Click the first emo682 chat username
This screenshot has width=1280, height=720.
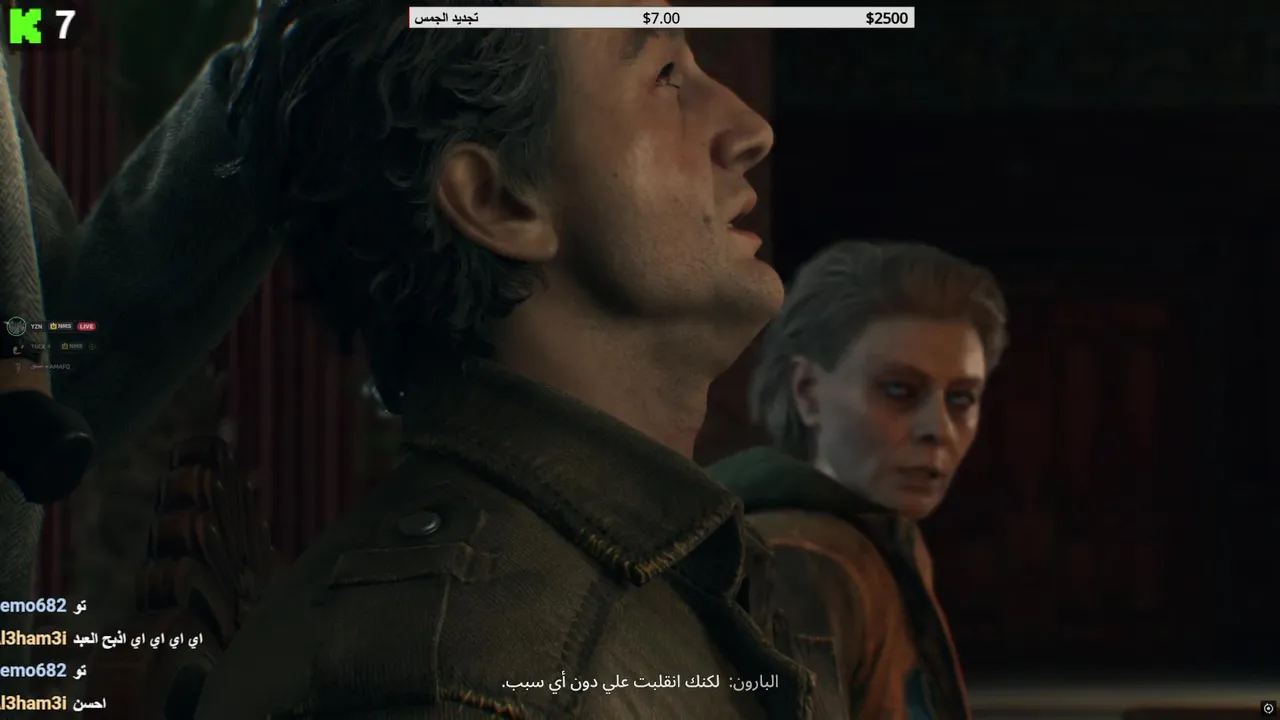click(33, 605)
